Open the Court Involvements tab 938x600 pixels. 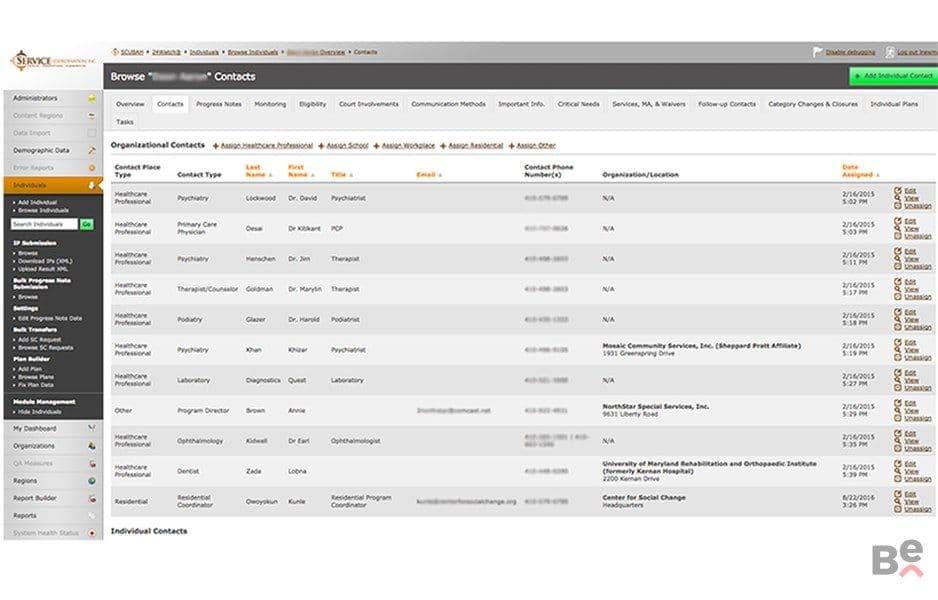click(x=368, y=104)
